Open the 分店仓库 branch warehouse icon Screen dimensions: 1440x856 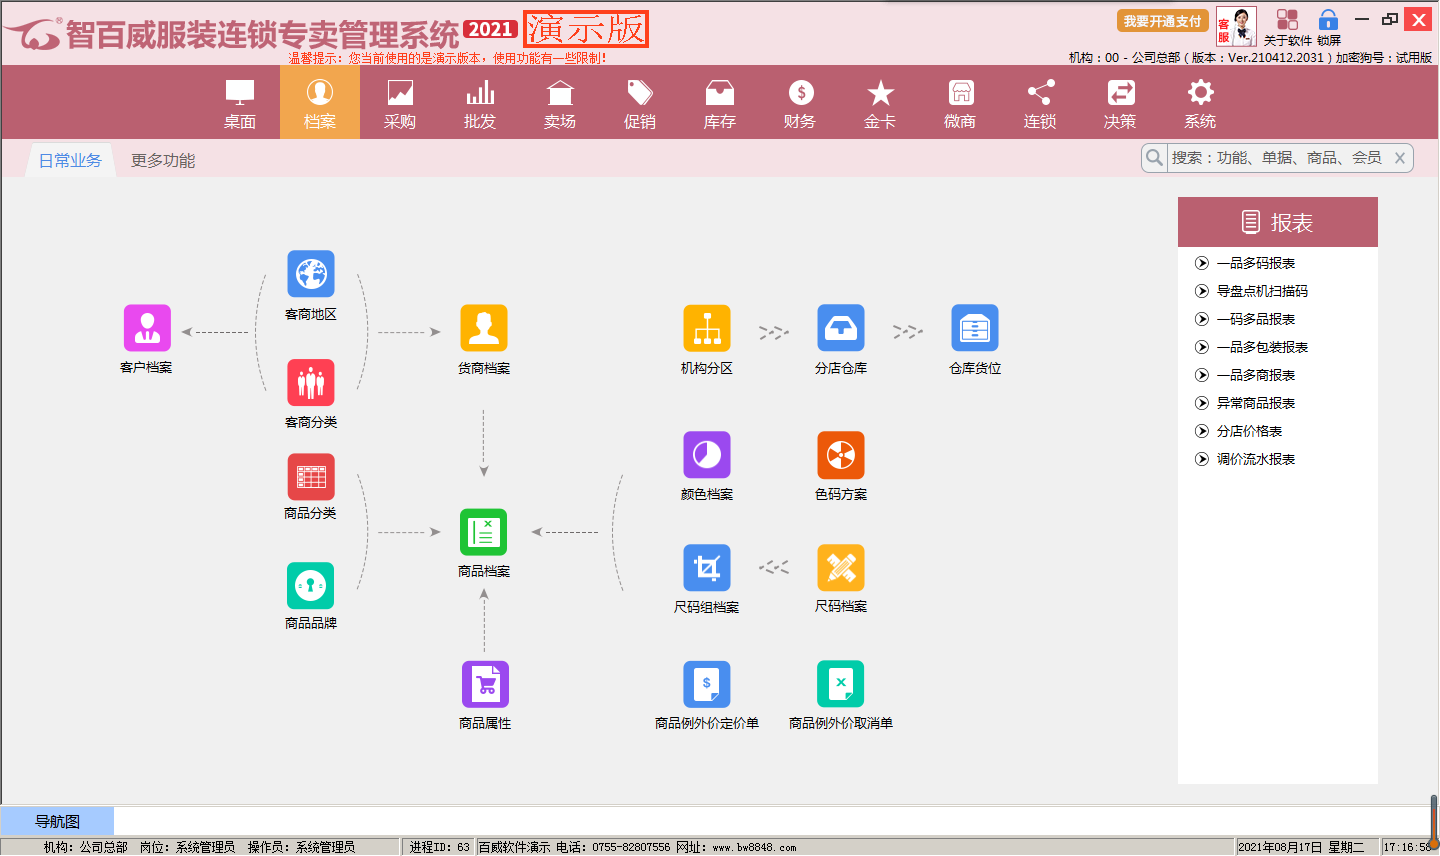pos(841,329)
